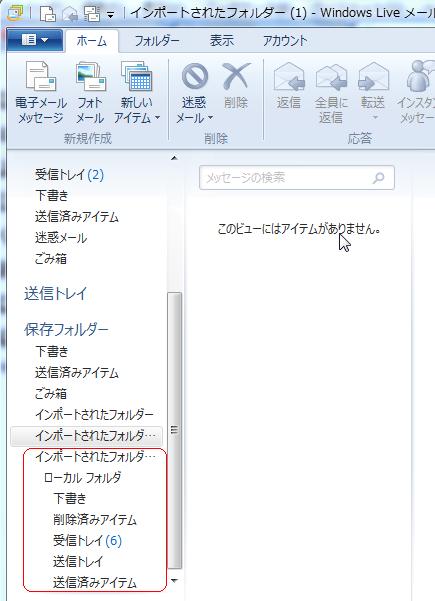The image size is (435, 601).
Task: Select 受信トレイ (6) under ローカル フォルダ
Action: (87, 540)
